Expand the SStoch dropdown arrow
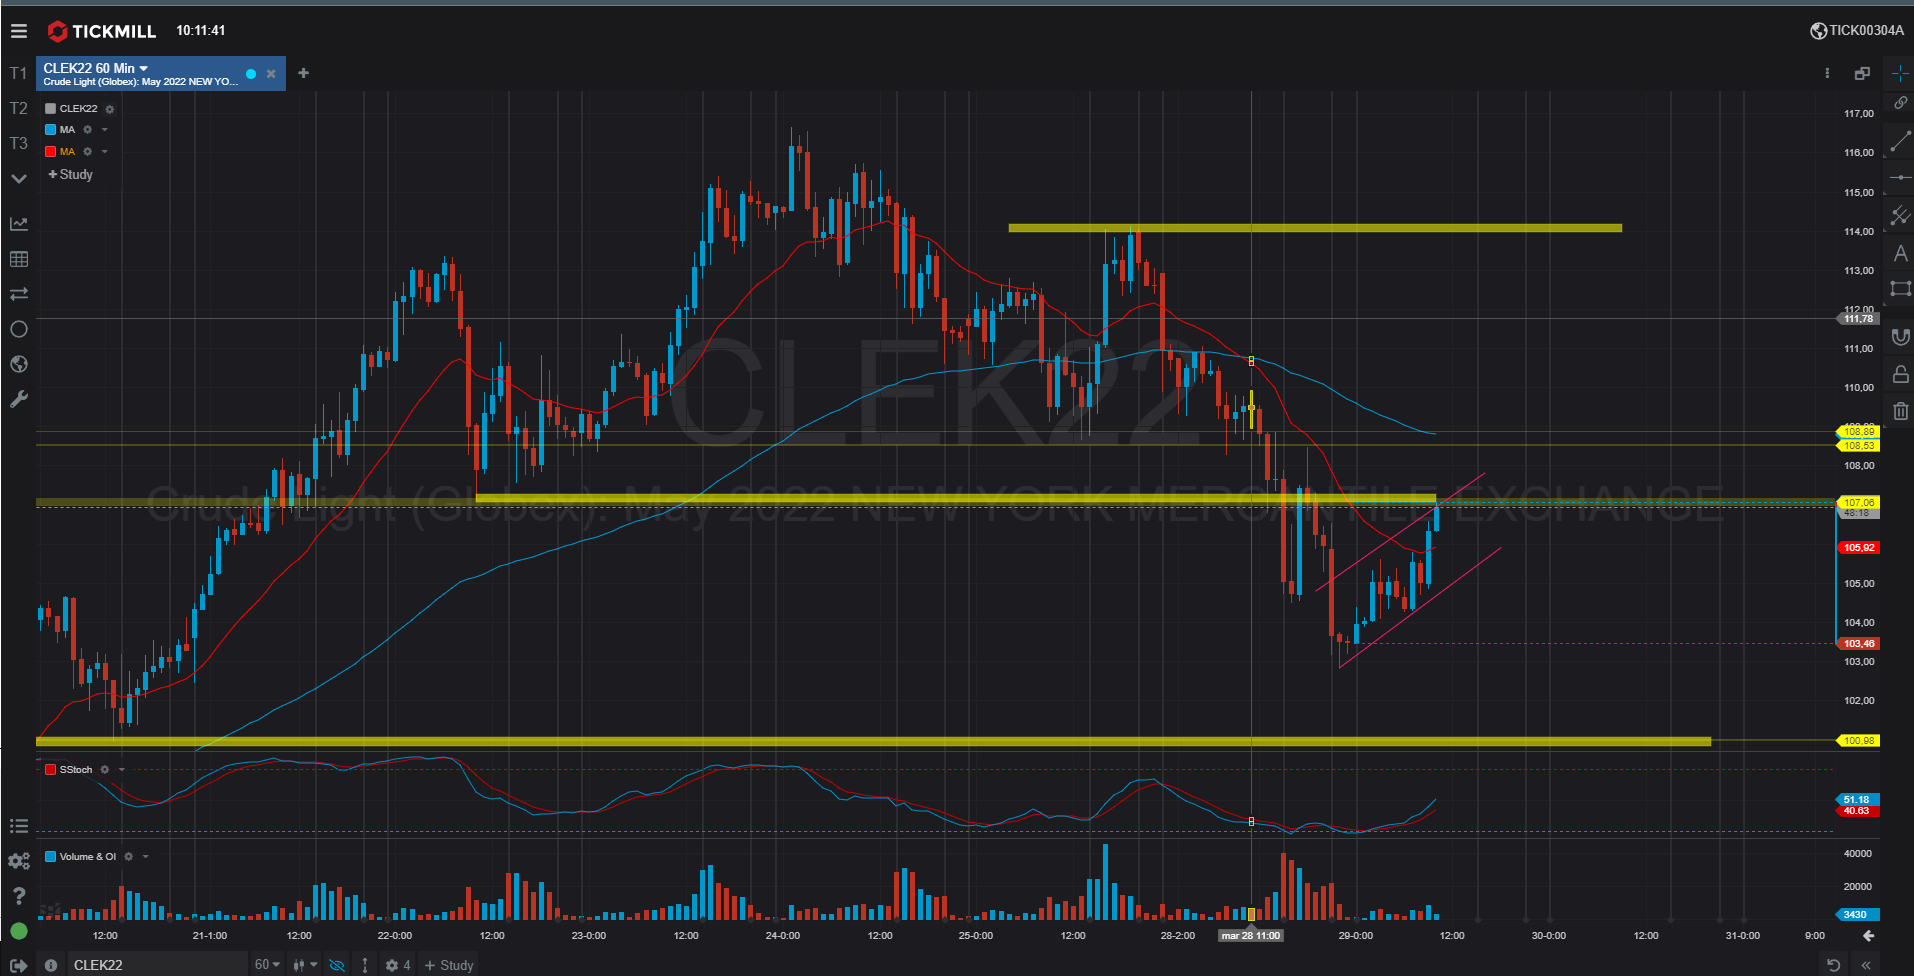Image resolution: width=1914 pixels, height=976 pixels. click(122, 770)
